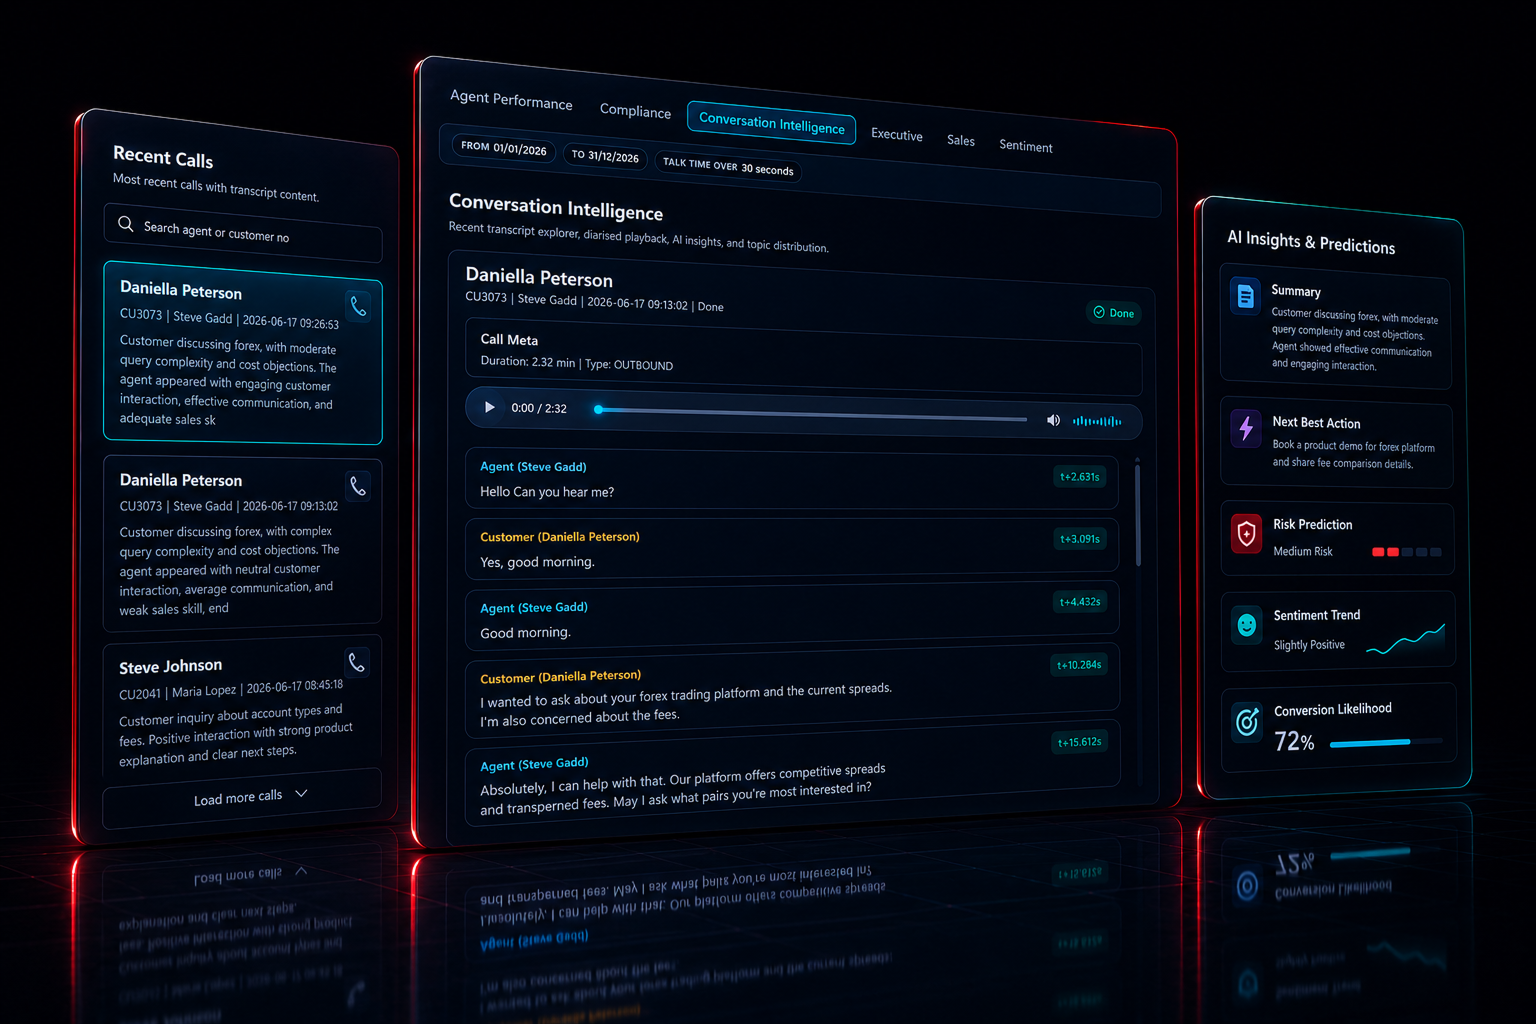Click the Summary insight card text
This screenshot has height=1024, width=1536.
click(x=1355, y=339)
